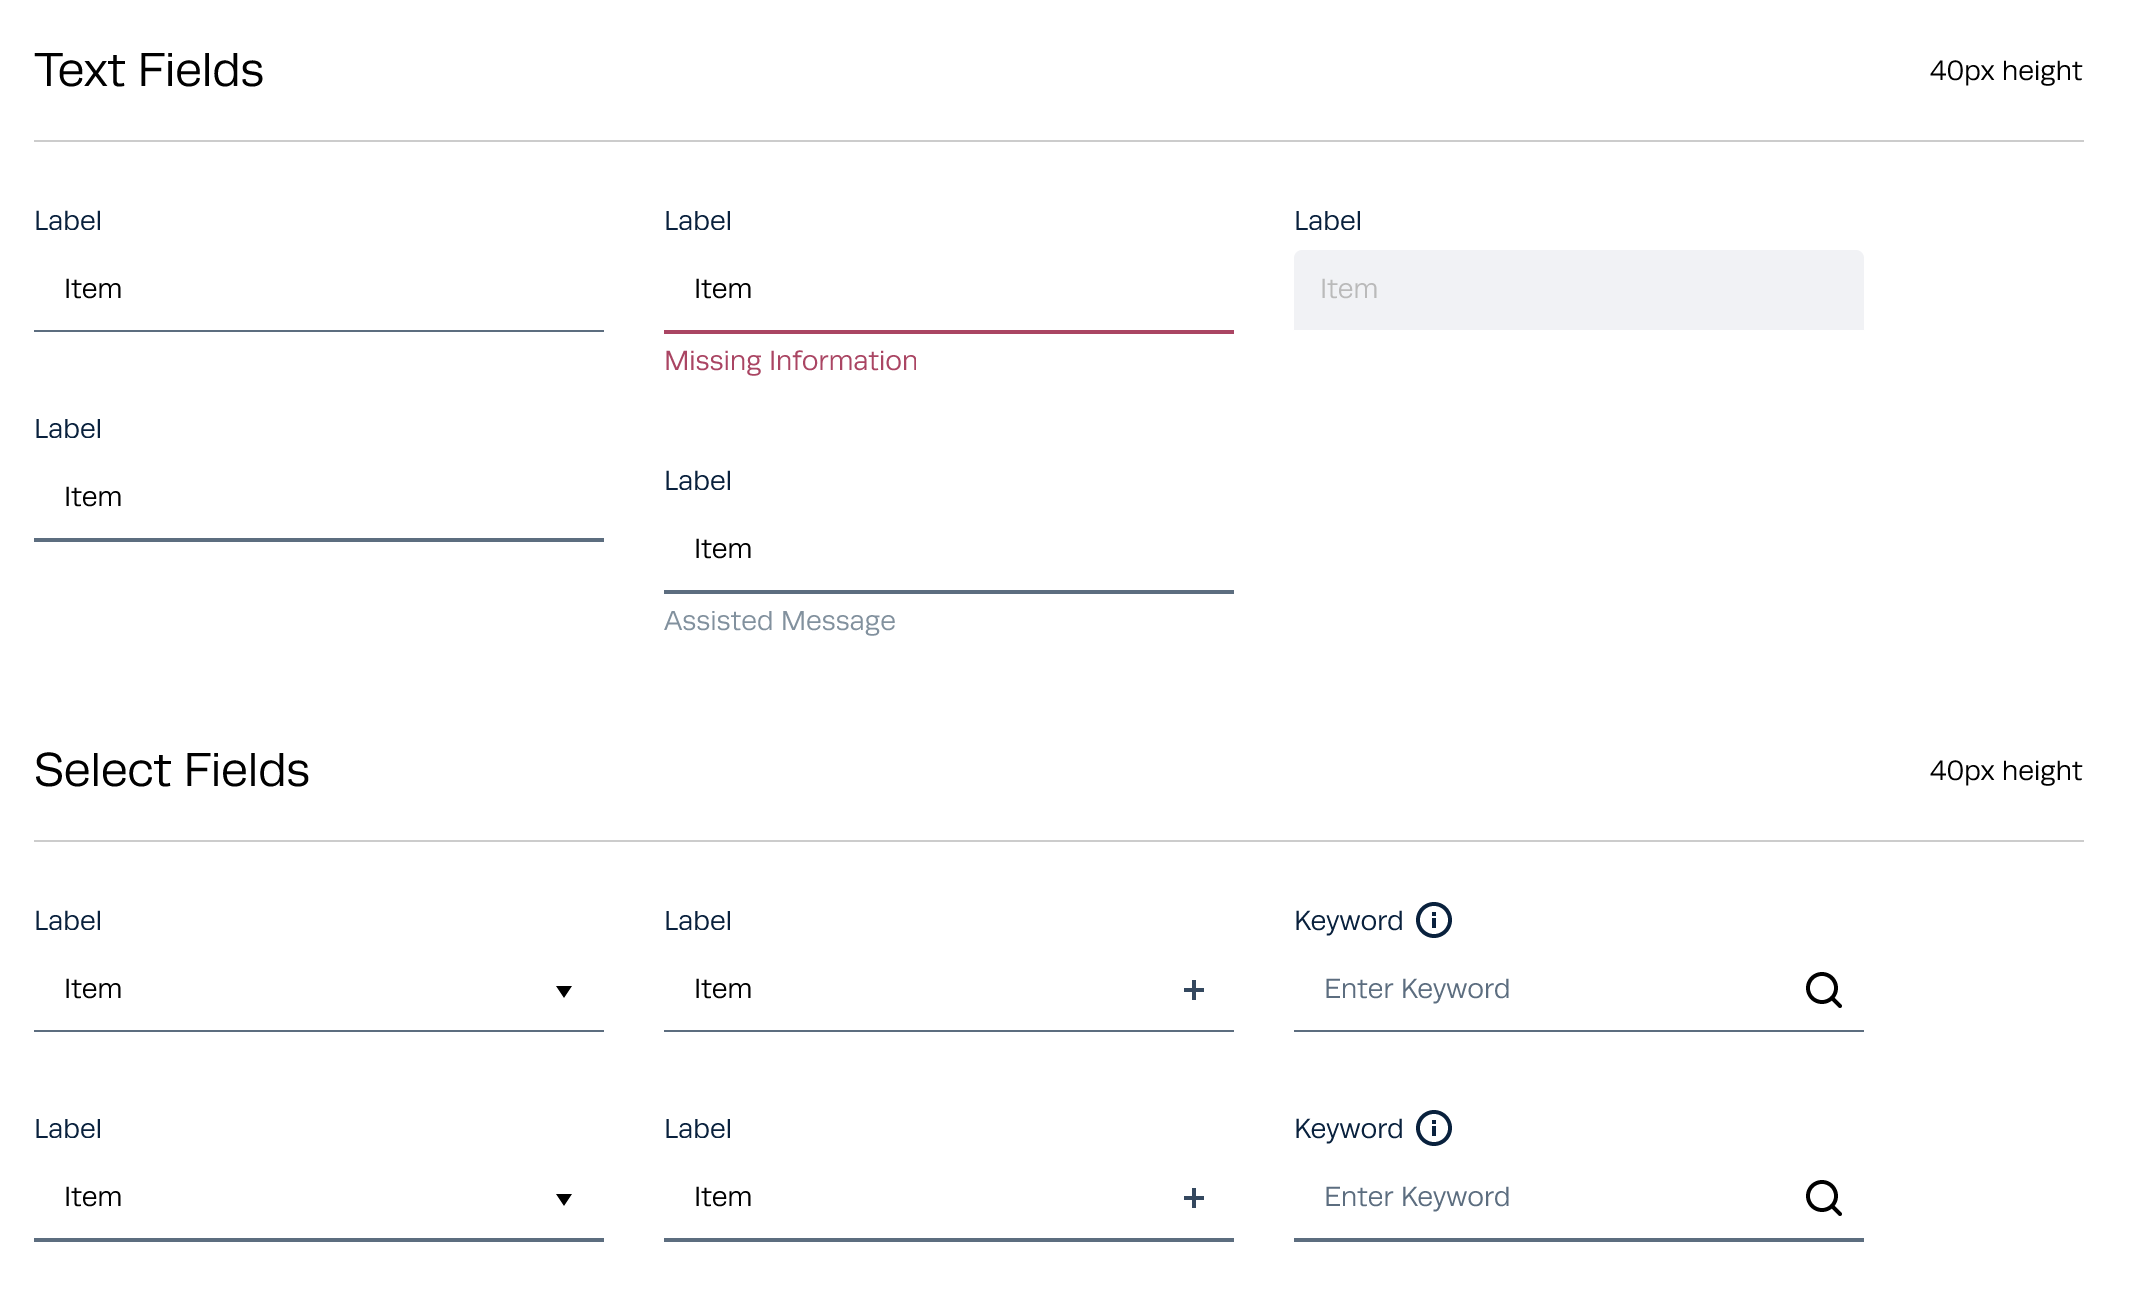Click the first text field in top-left
Image resolution: width=2152 pixels, height=1314 pixels.
[318, 290]
